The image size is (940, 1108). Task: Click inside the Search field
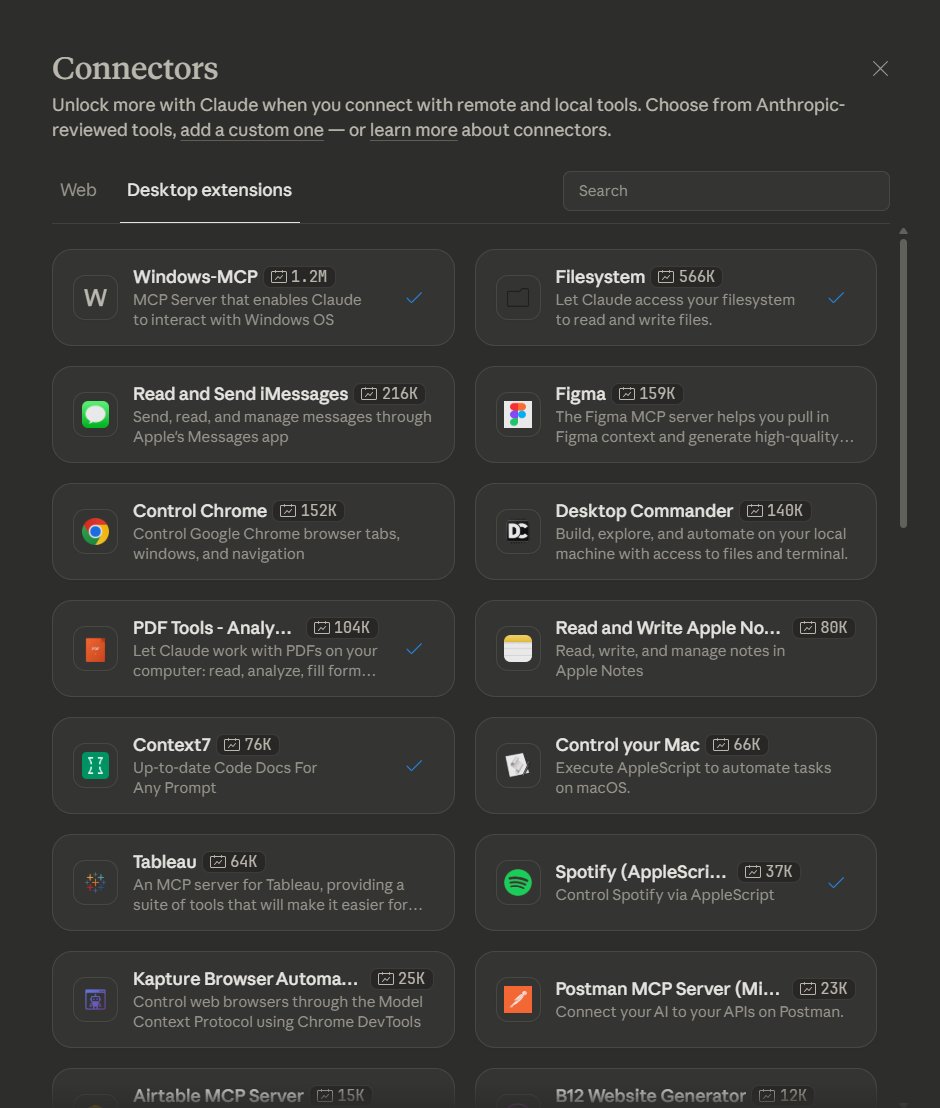point(725,190)
